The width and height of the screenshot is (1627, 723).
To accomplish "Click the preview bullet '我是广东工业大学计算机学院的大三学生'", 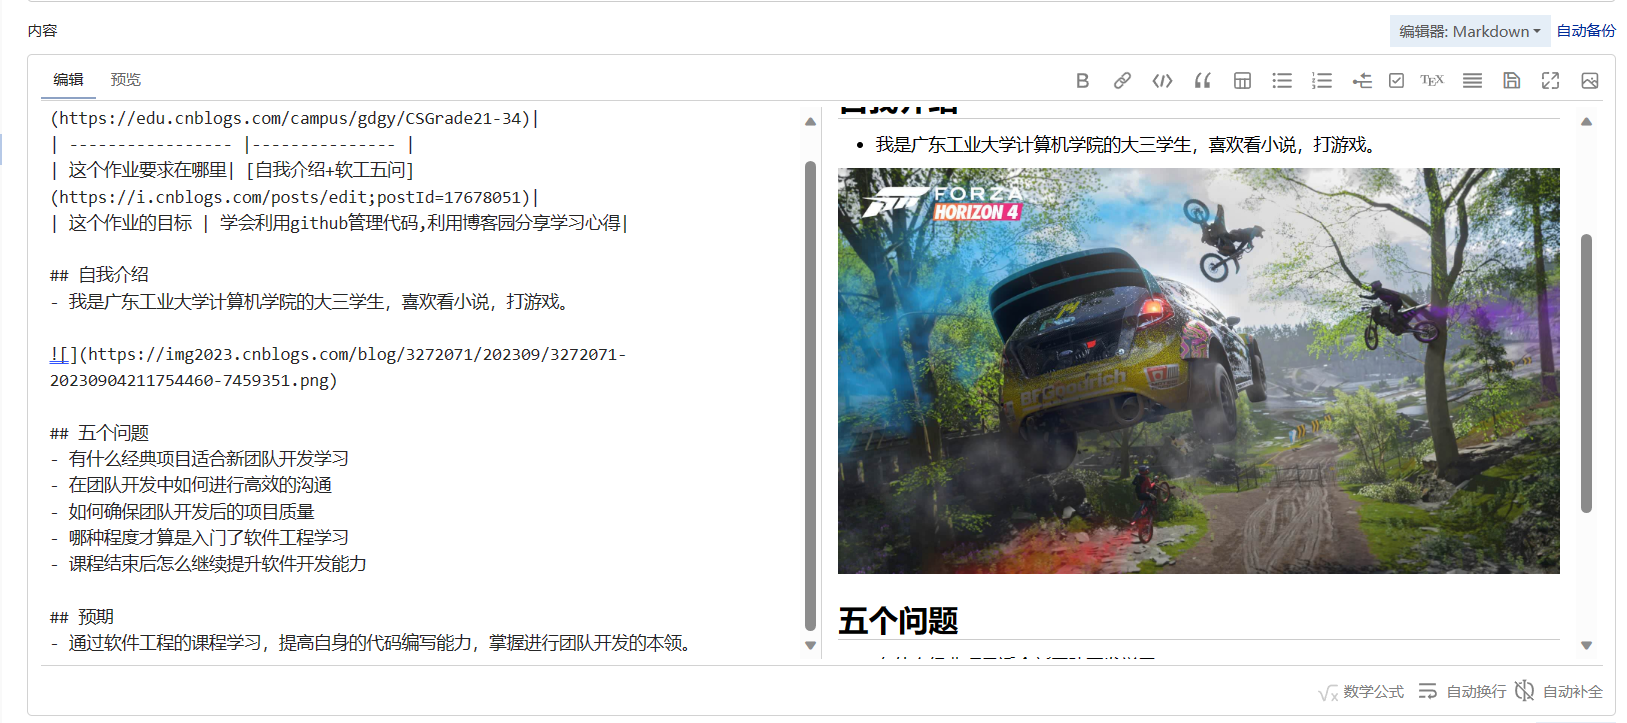I will 1129,145.
